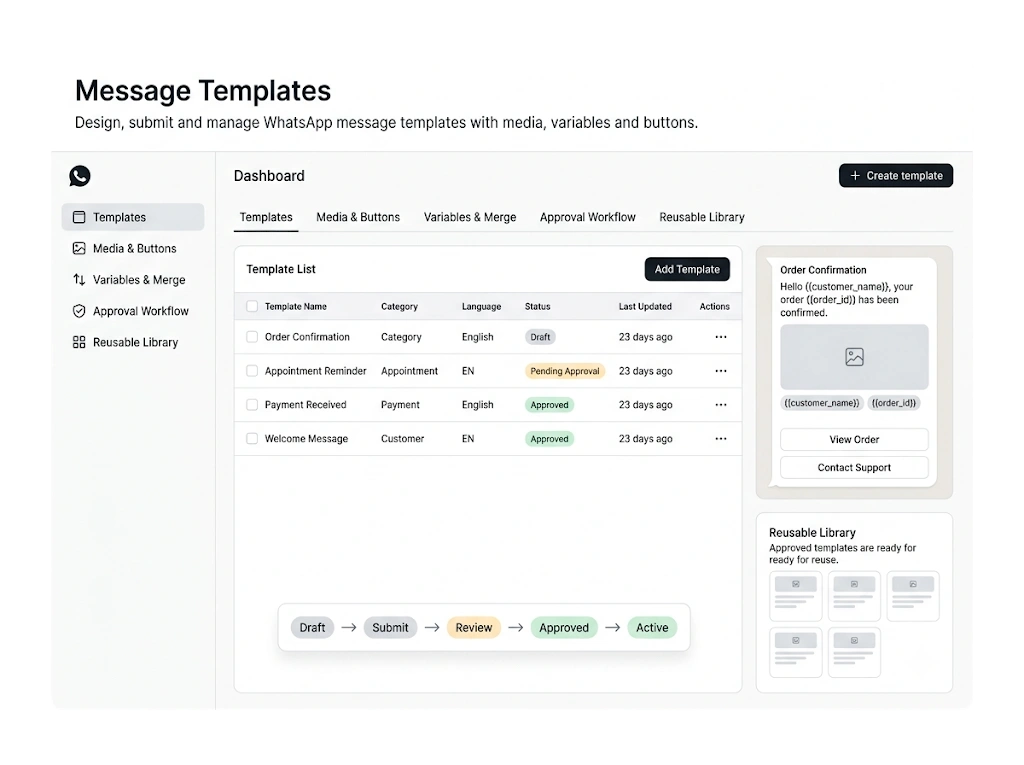The height and width of the screenshot is (765, 1024).
Task: Click the Category column header
Action: tap(399, 306)
